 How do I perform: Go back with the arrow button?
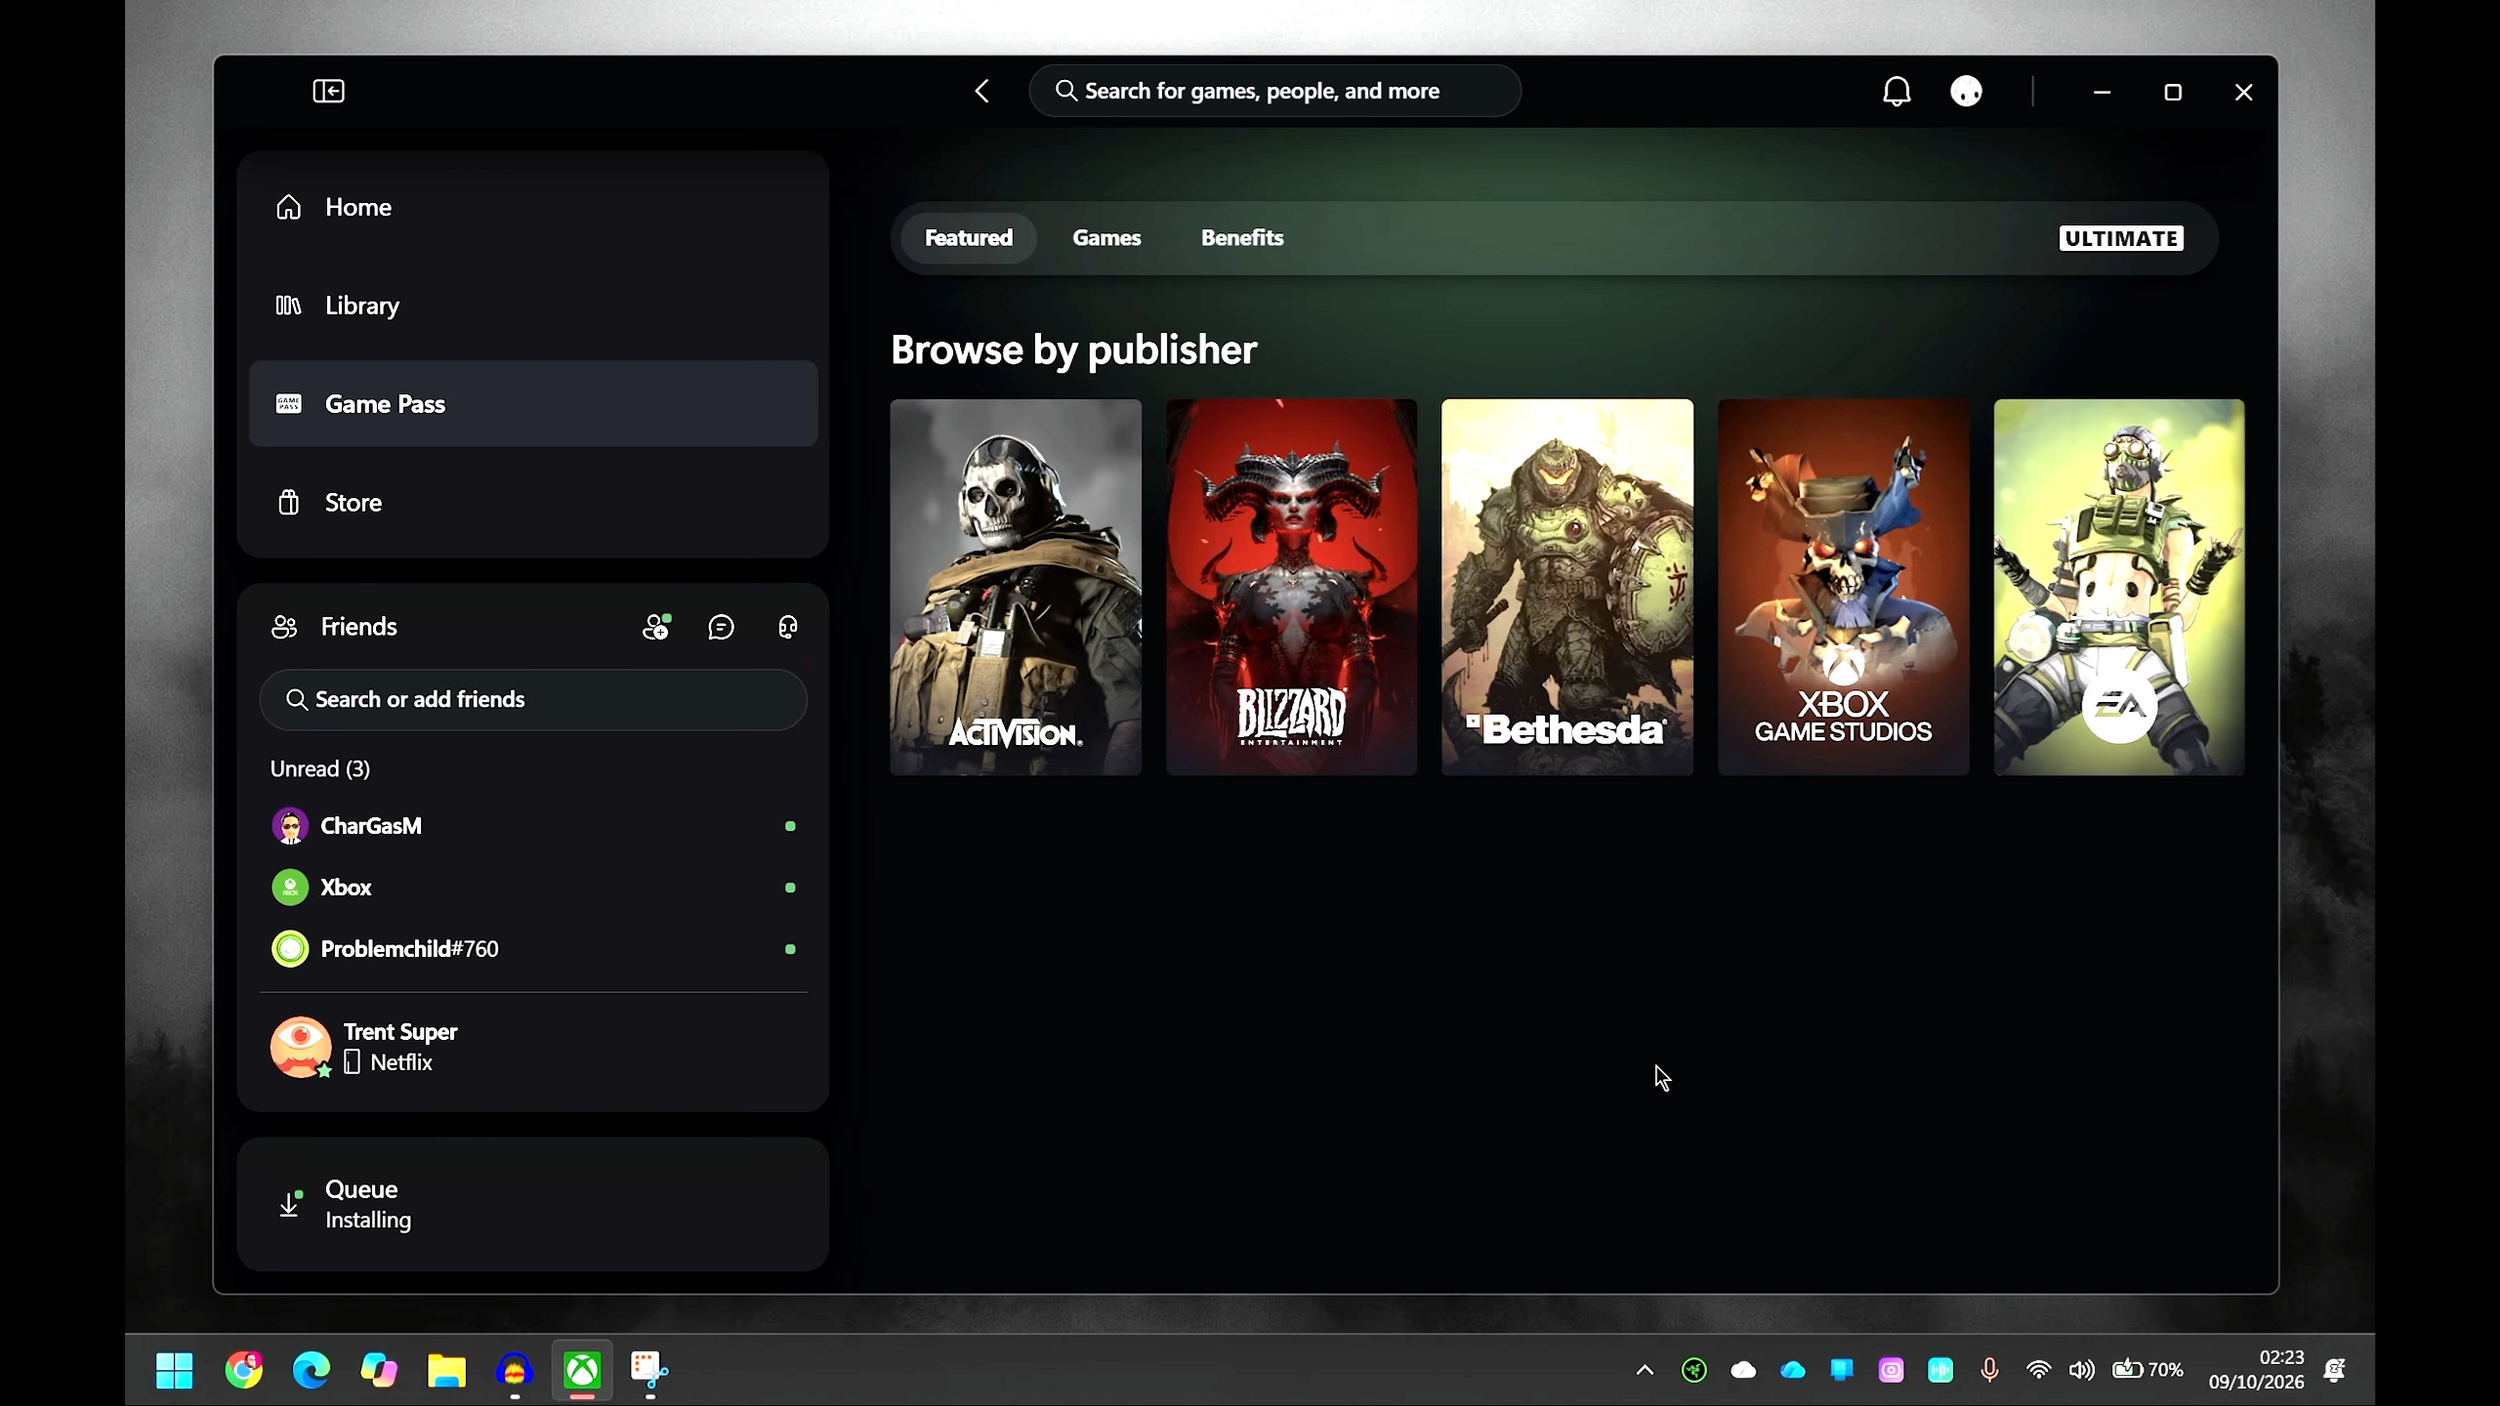(982, 91)
